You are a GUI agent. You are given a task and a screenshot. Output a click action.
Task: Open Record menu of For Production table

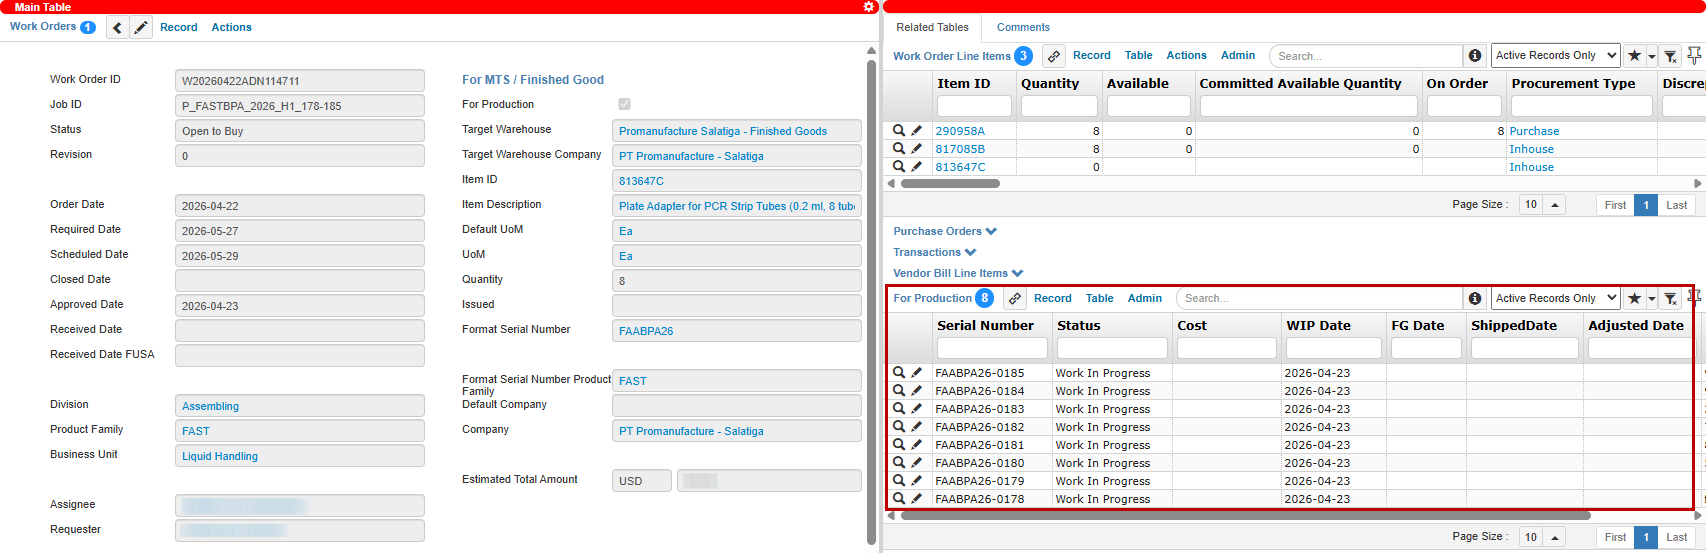coord(1052,299)
